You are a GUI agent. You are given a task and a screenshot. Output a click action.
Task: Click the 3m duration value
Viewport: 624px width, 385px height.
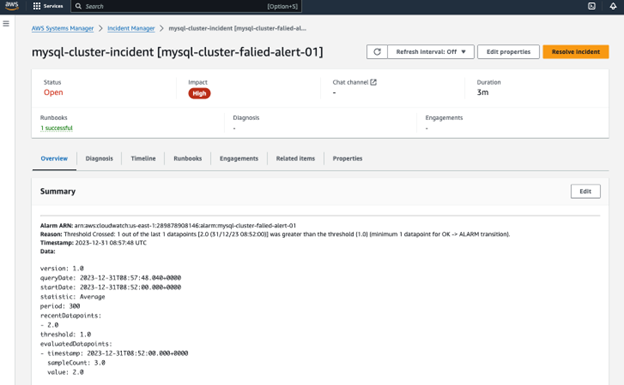(482, 92)
